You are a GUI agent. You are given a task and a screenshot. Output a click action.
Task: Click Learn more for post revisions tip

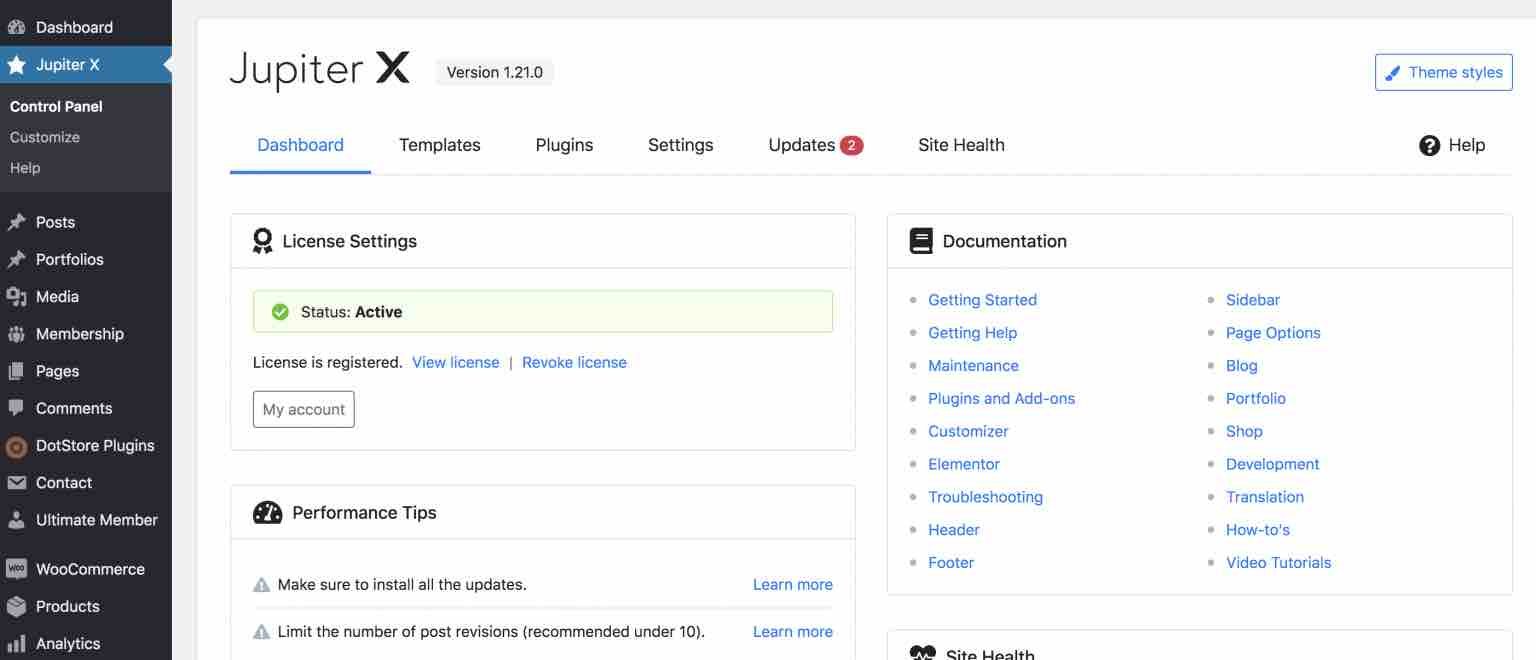click(792, 632)
